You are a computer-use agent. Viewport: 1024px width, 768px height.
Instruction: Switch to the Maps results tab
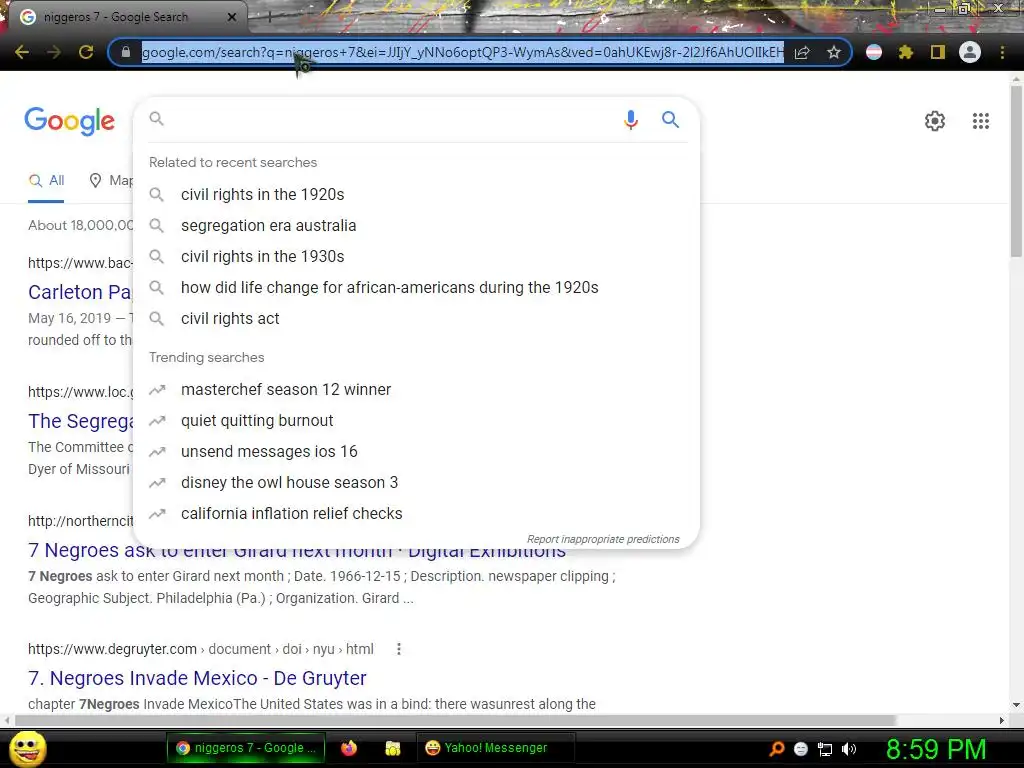point(111,181)
